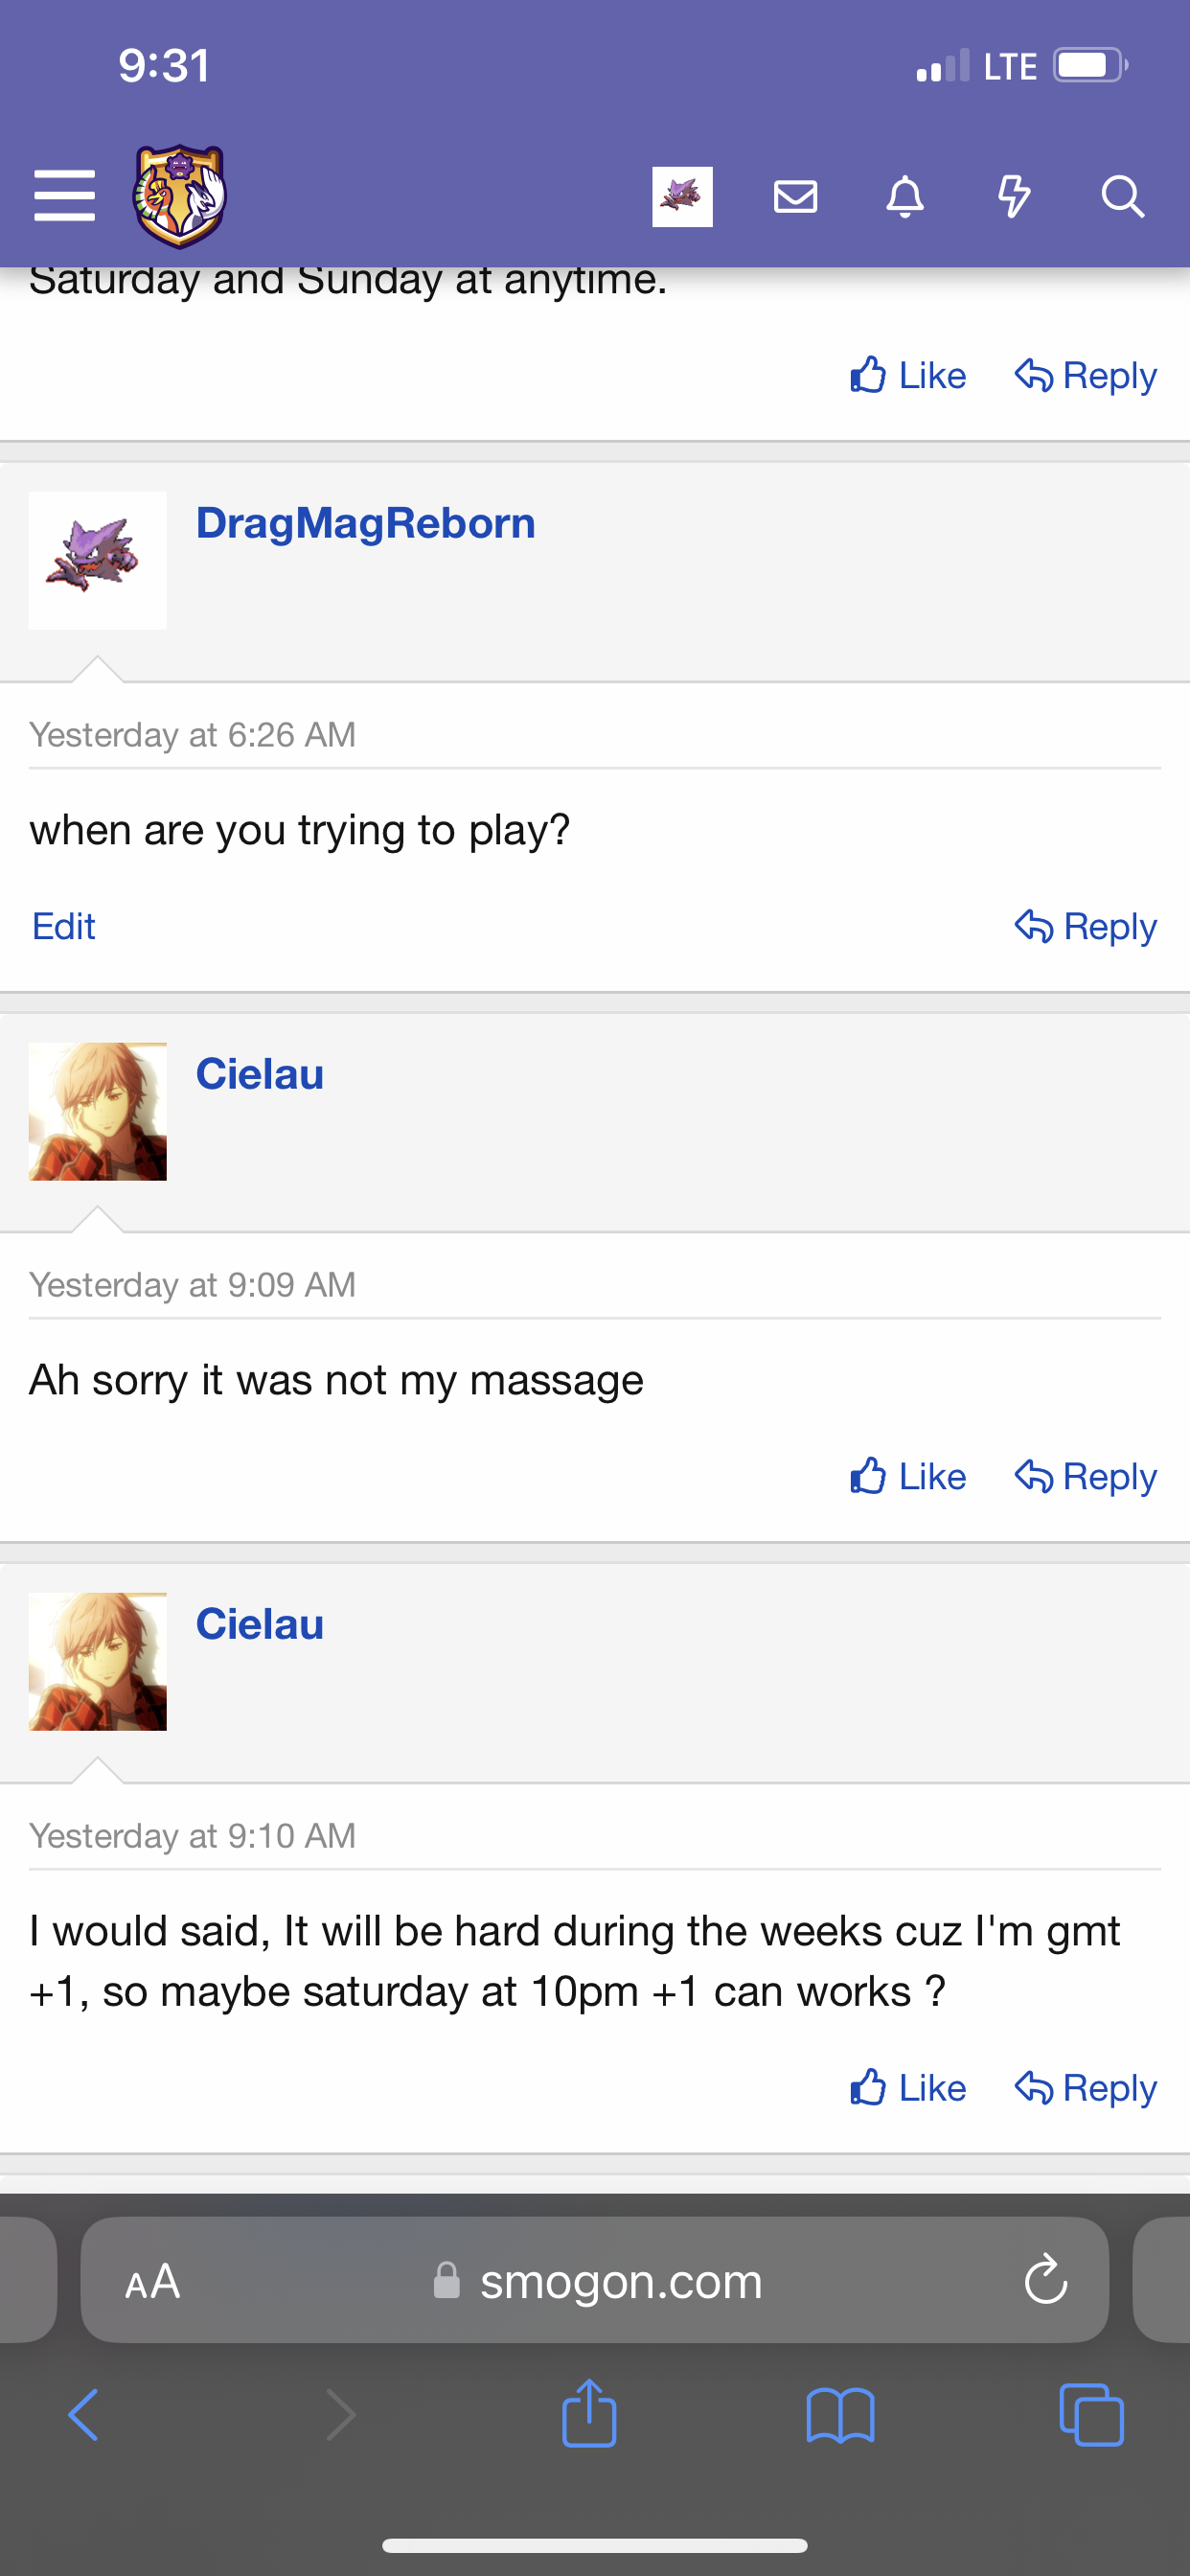
Task: Open the Safari tabs overview icon
Action: pos(1090,2415)
